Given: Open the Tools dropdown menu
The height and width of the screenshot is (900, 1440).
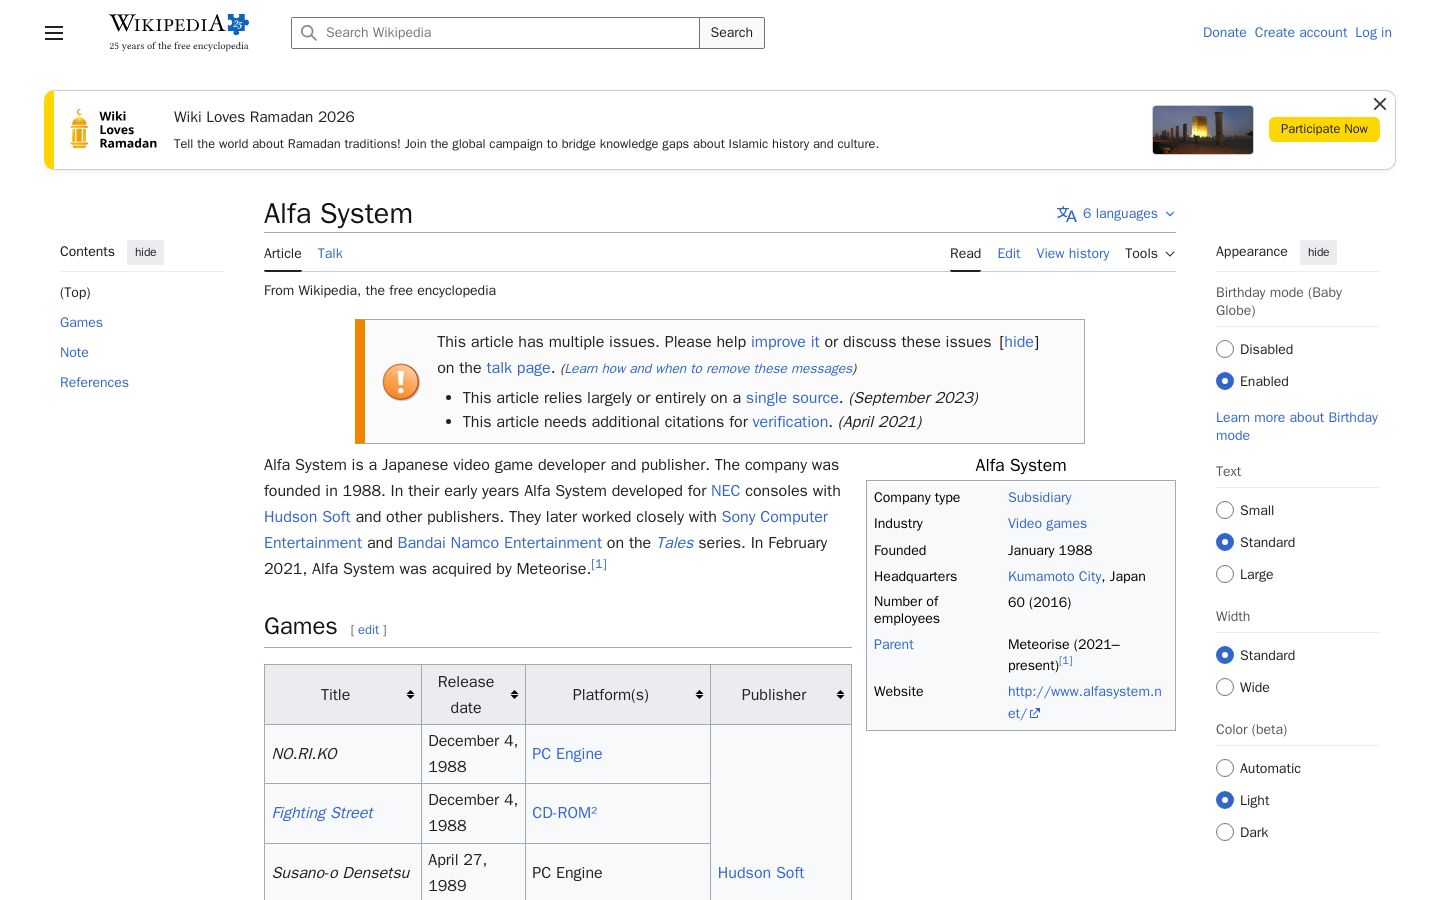Looking at the screenshot, I should (x=1149, y=254).
